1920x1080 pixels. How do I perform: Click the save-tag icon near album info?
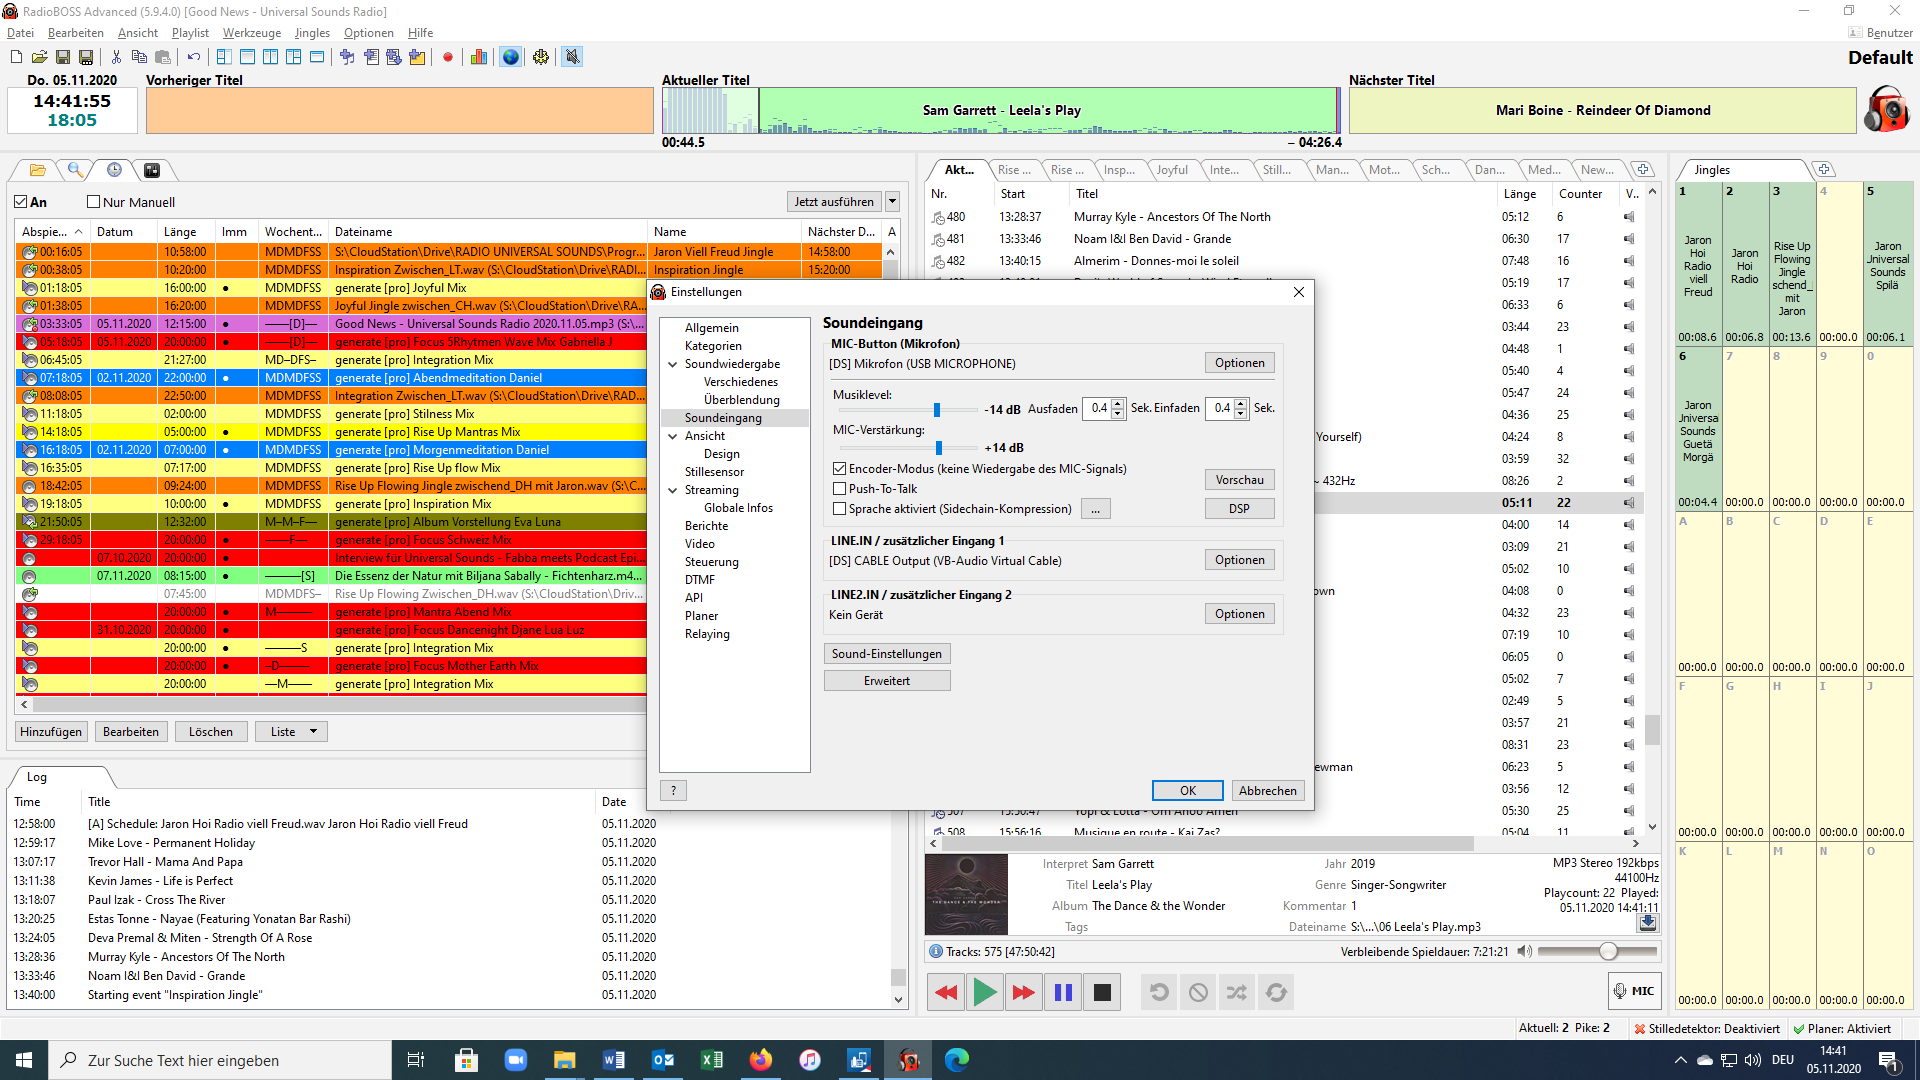point(1648,923)
